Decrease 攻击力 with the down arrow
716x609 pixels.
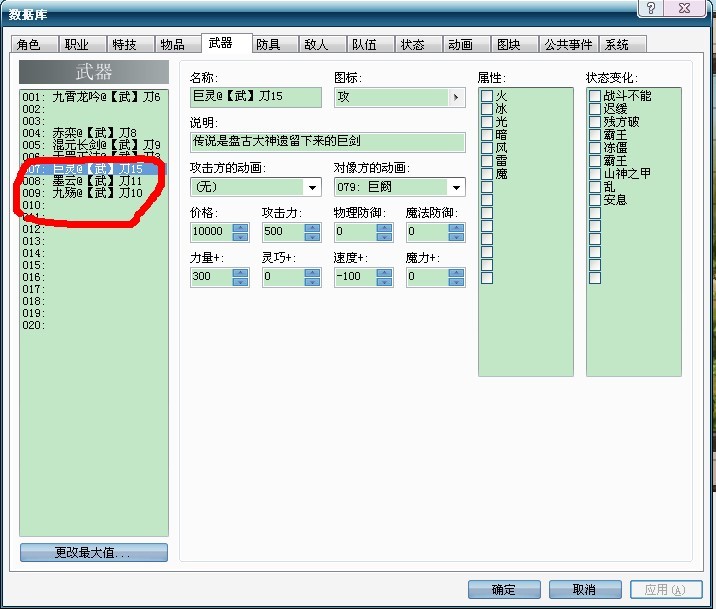pos(312,236)
